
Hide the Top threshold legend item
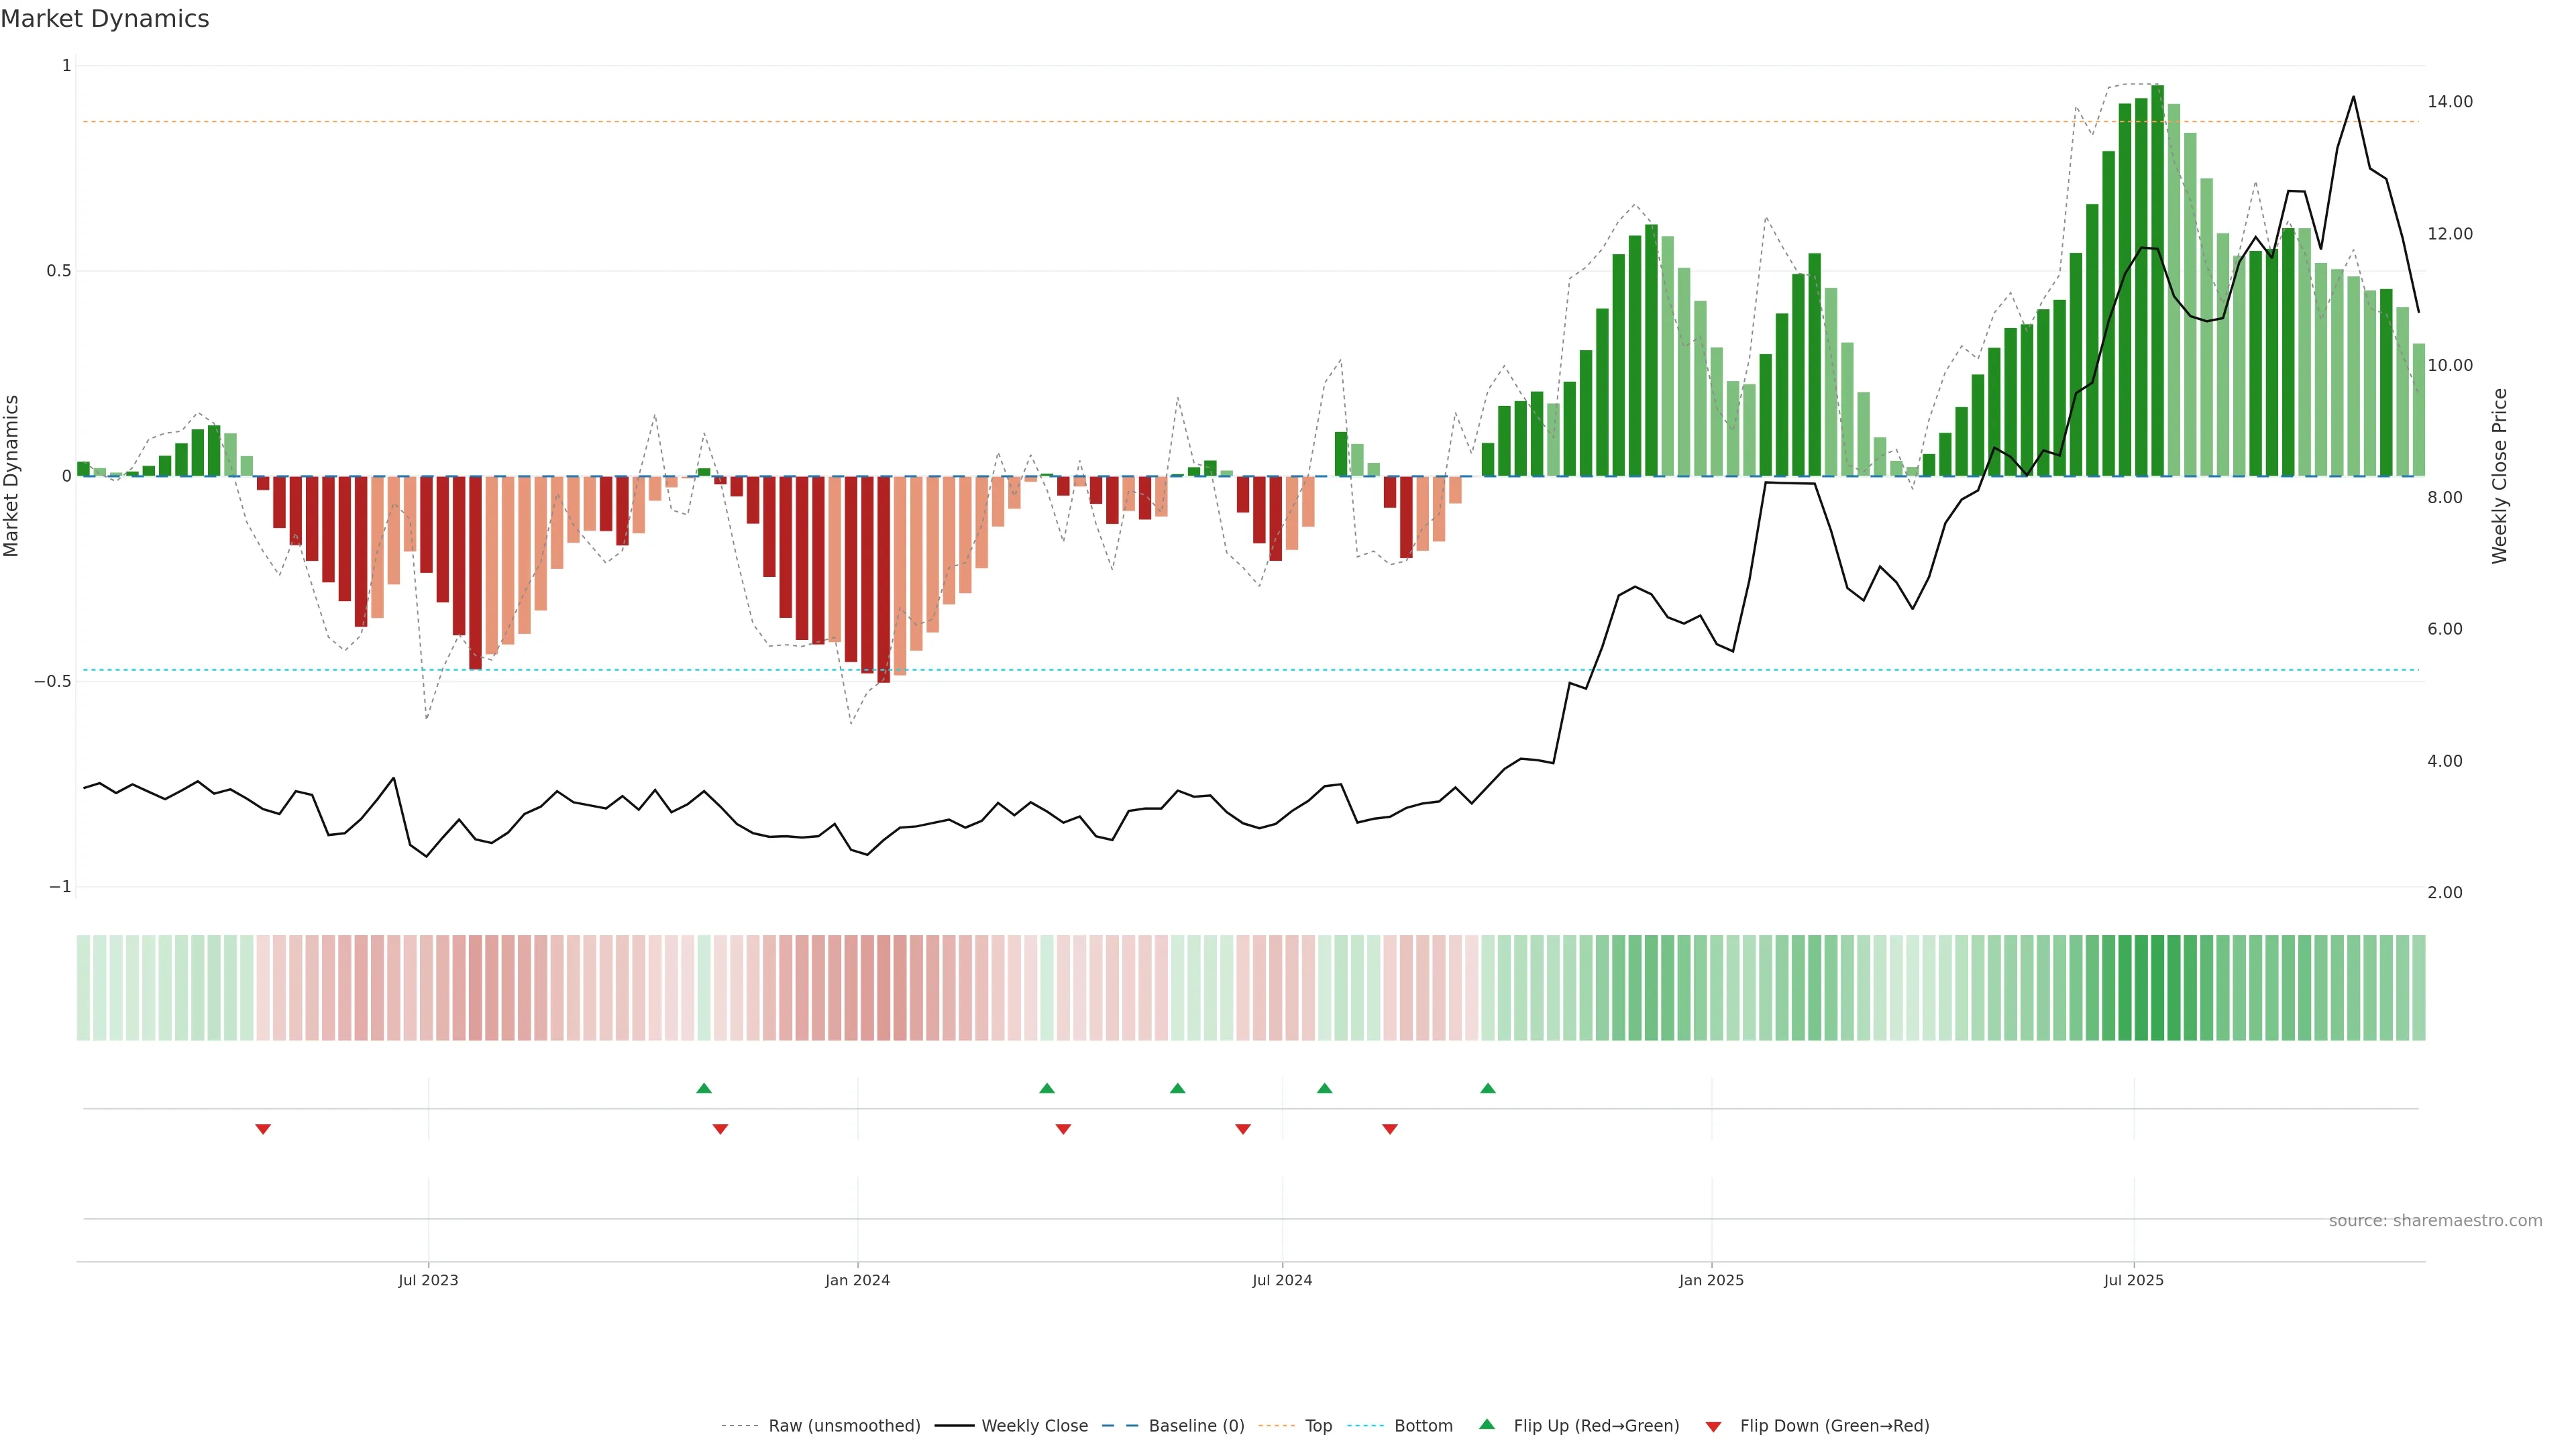(1318, 1426)
